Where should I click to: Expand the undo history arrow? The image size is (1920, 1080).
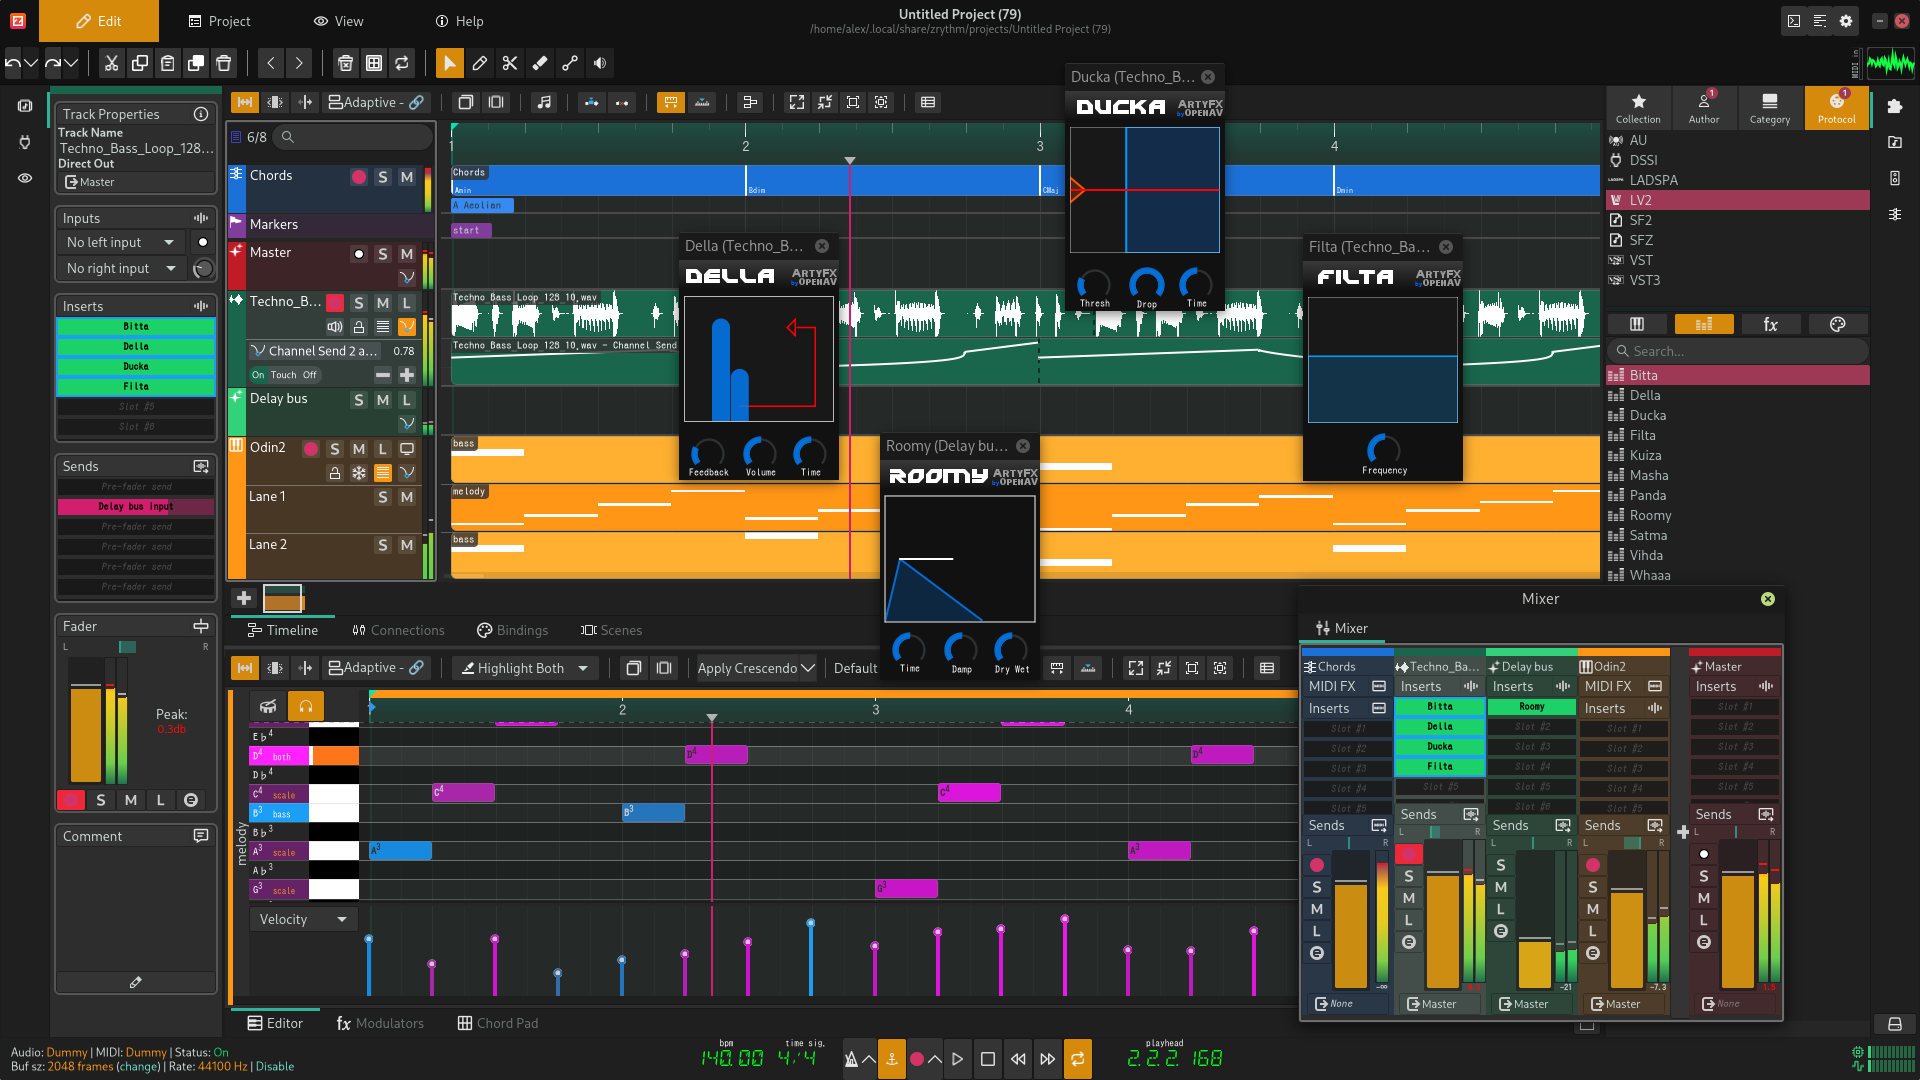(x=32, y=63)
